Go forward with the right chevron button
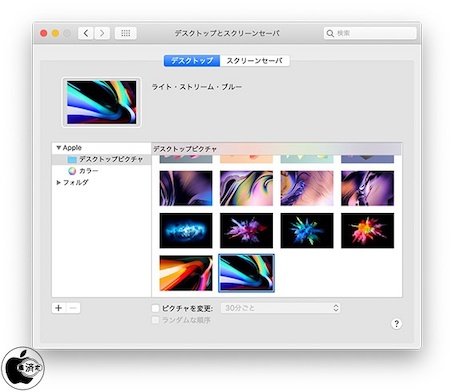Image resolution: width=454 pixels, height=392 pixels. [102, 33]
